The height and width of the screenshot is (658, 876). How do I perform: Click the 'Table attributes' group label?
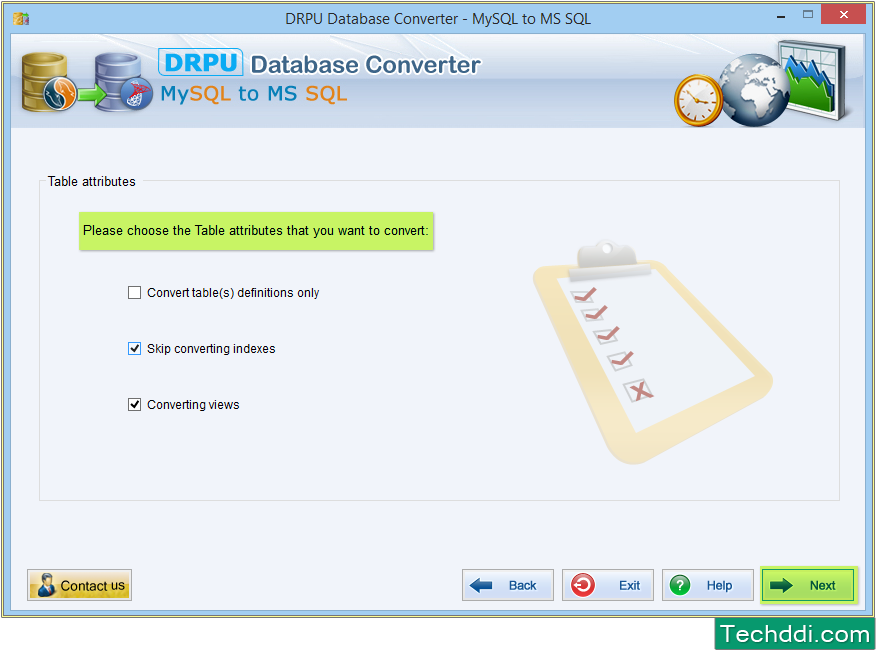[x=92, y=182]
